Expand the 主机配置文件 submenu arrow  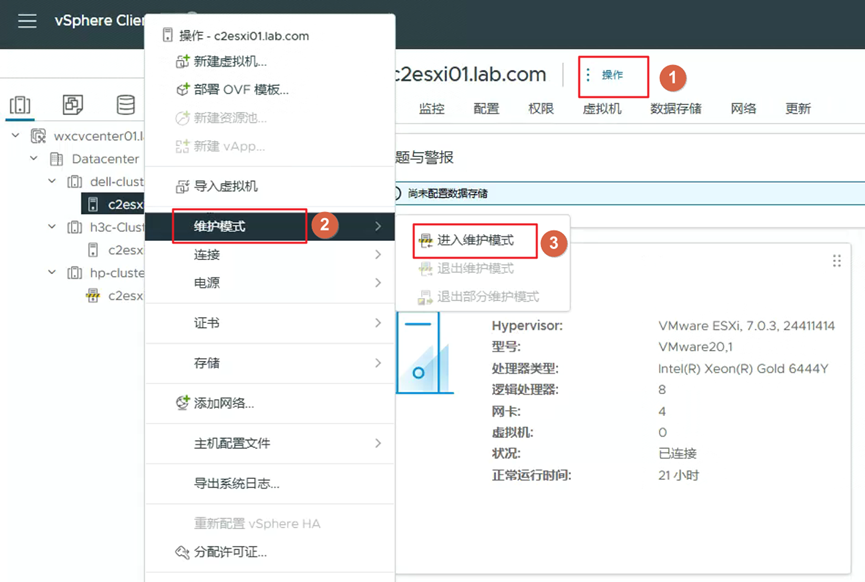tap(378, 443)
